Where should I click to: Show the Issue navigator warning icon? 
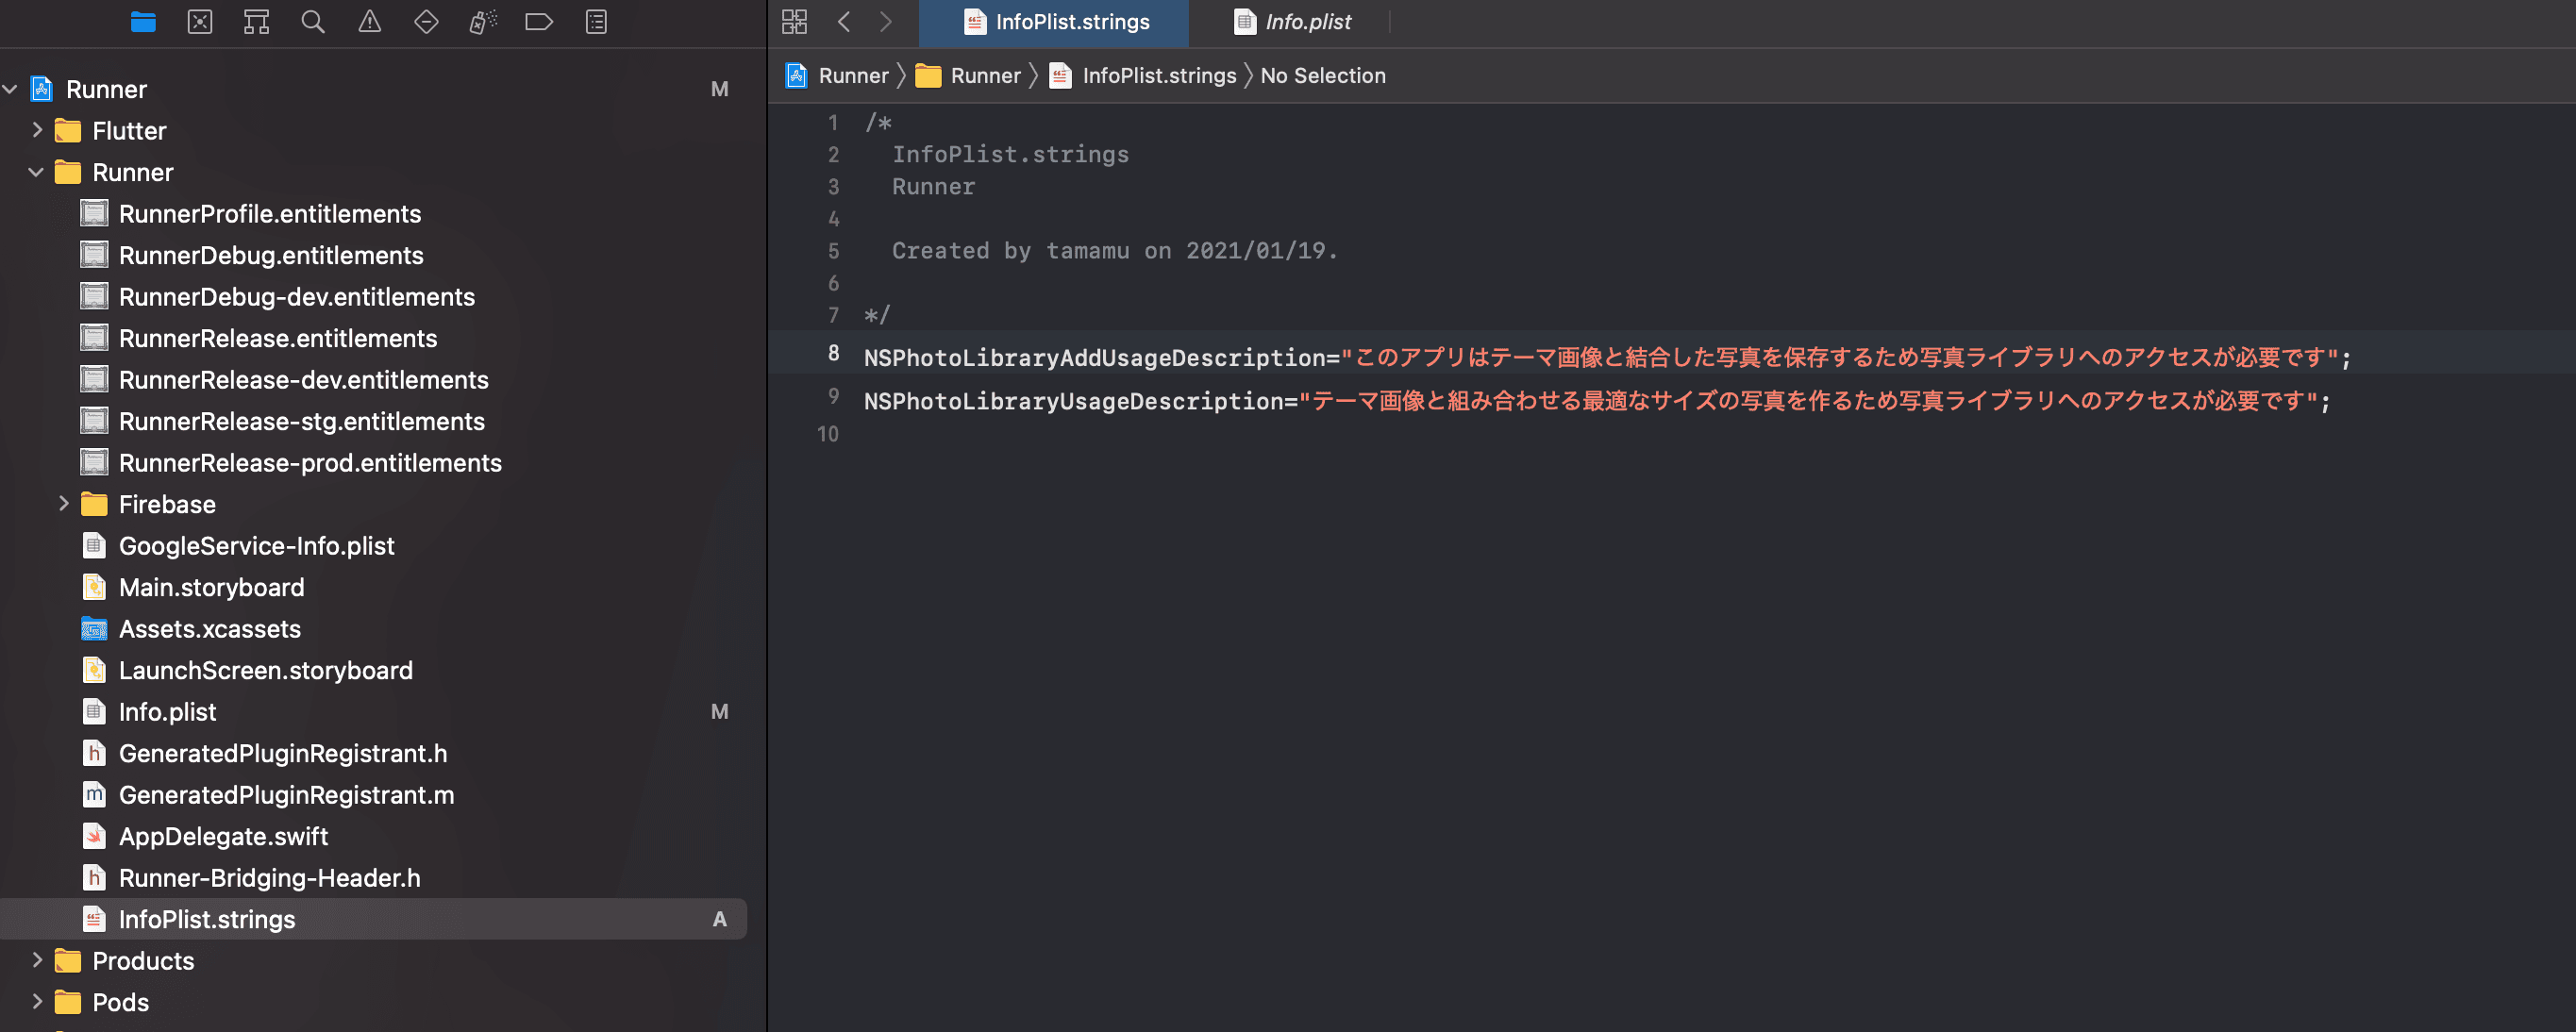pyautogui.click(x=370, y=22)
